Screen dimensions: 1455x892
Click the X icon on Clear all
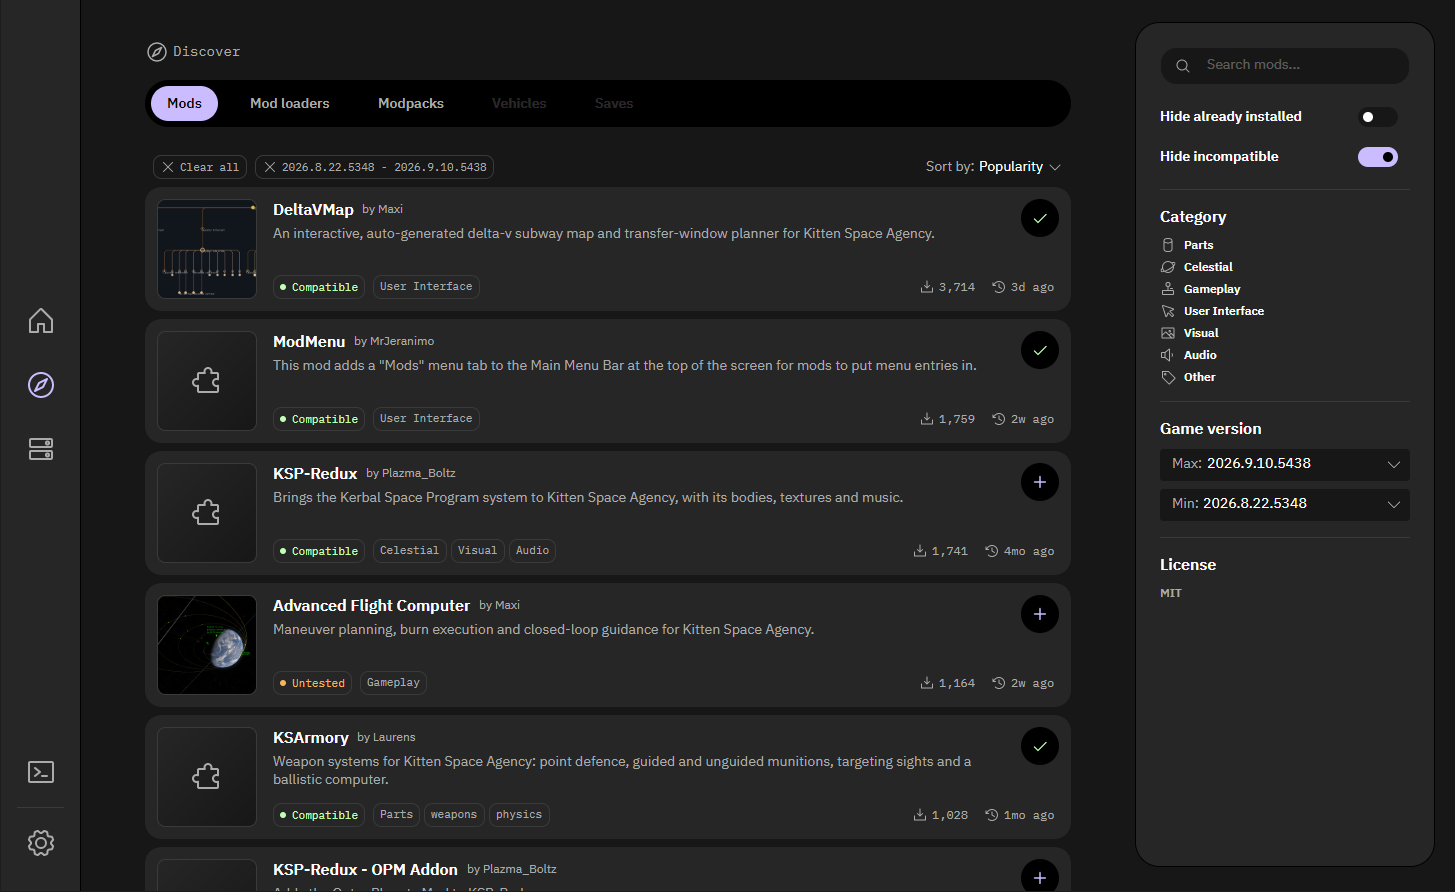168,167
